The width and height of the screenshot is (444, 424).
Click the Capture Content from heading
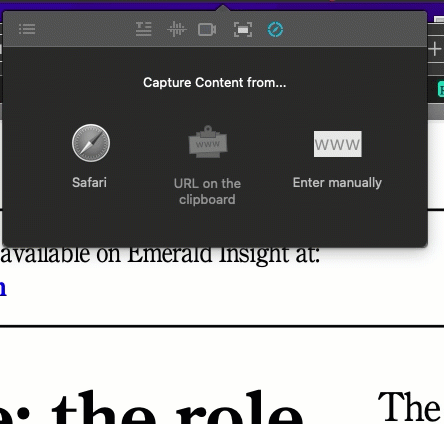215,83
